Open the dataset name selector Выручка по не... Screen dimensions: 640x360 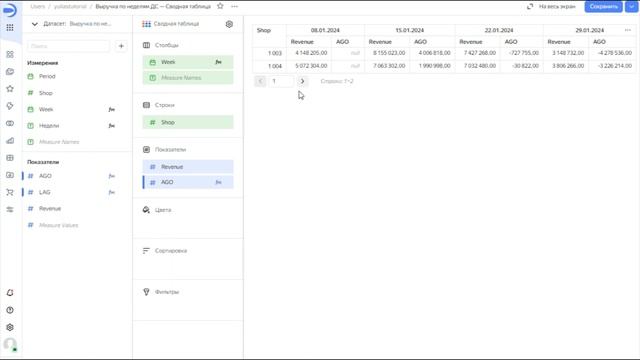pos(90,24)
